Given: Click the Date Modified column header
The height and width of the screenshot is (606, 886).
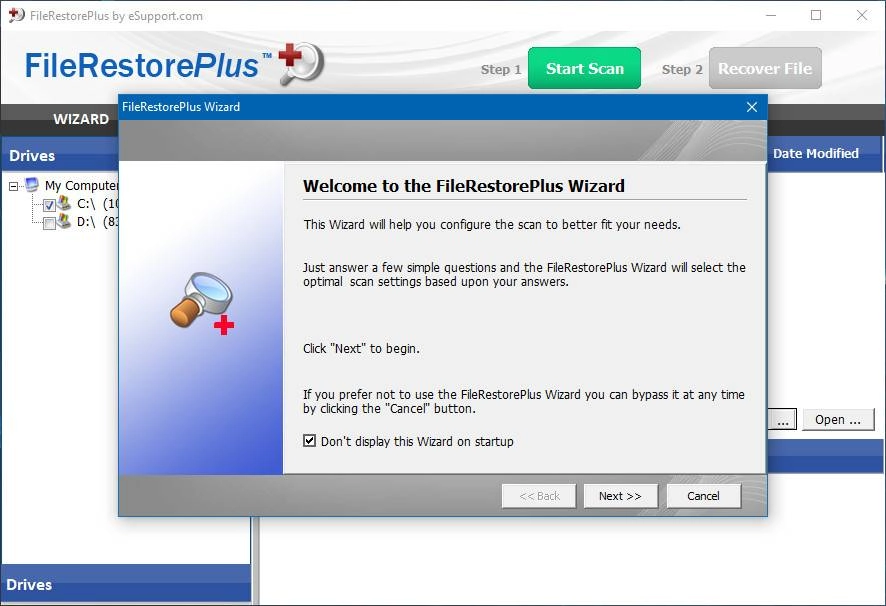Looking at the screenshot, I should [x=815, y=153].
